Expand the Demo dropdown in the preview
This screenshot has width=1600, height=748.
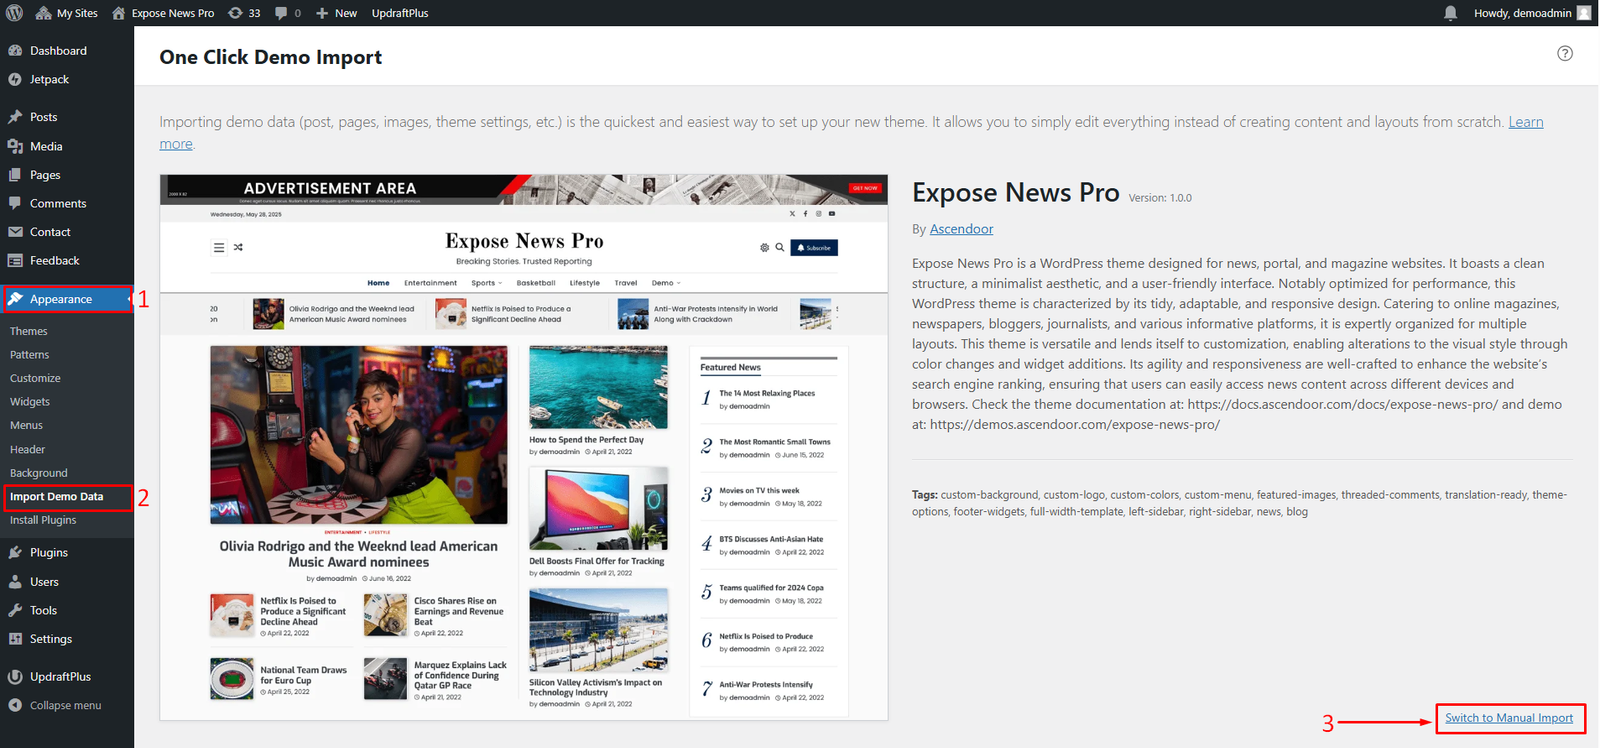coord(666,283)
